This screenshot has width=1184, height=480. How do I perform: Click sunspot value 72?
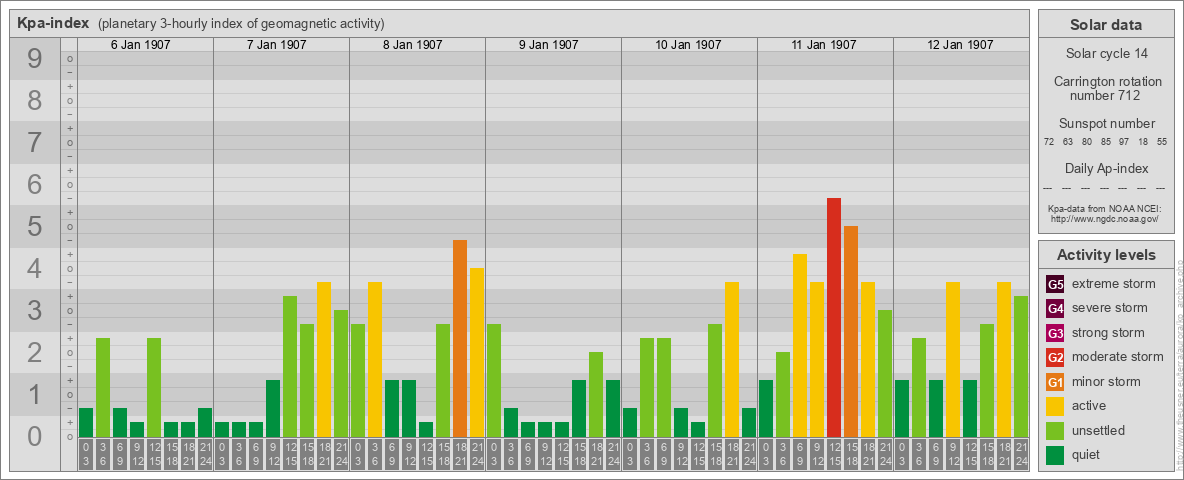click(1049, 141)
